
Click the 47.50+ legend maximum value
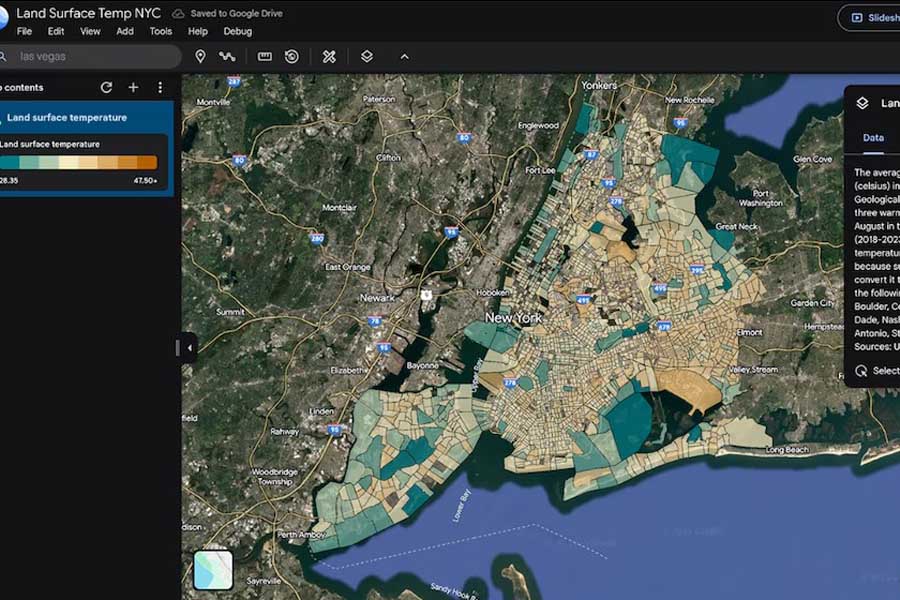click(x=145, y=180)
